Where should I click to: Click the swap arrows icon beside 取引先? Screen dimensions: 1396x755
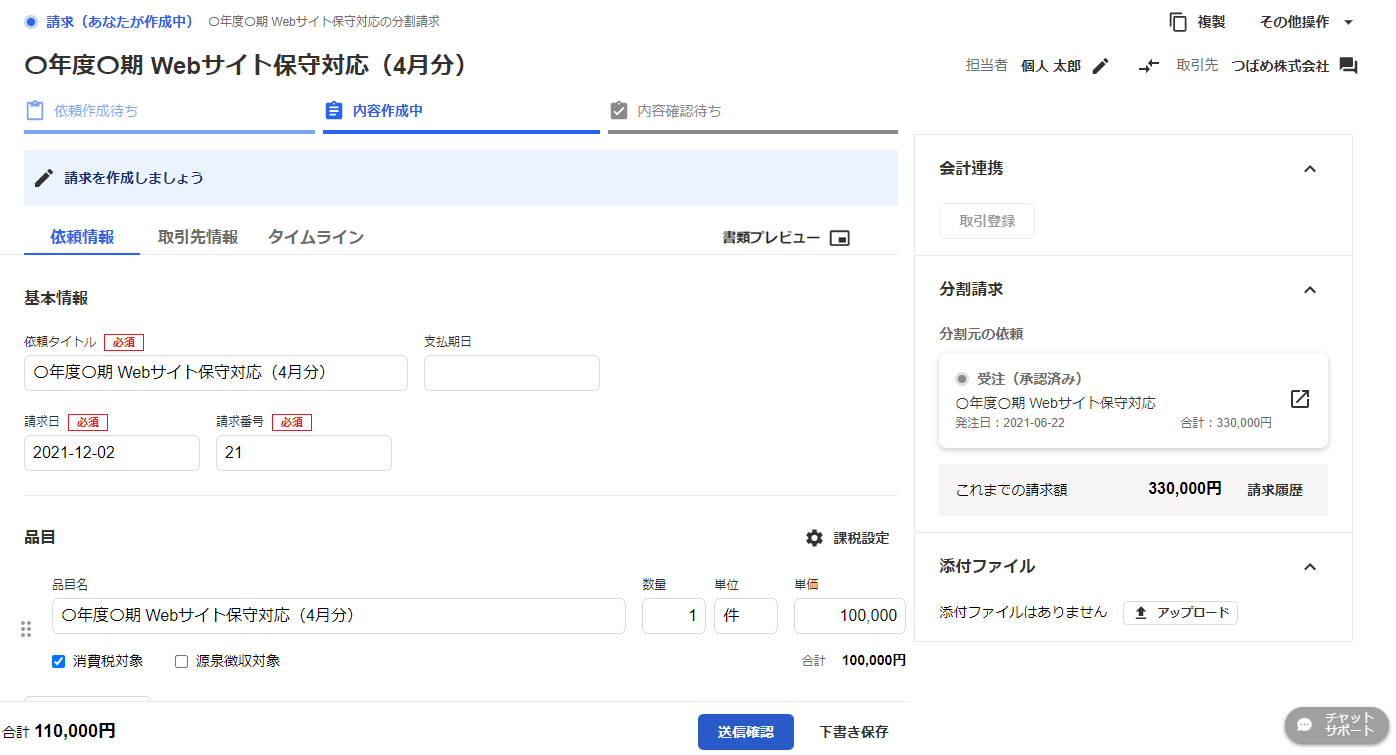click(1149, 66)
